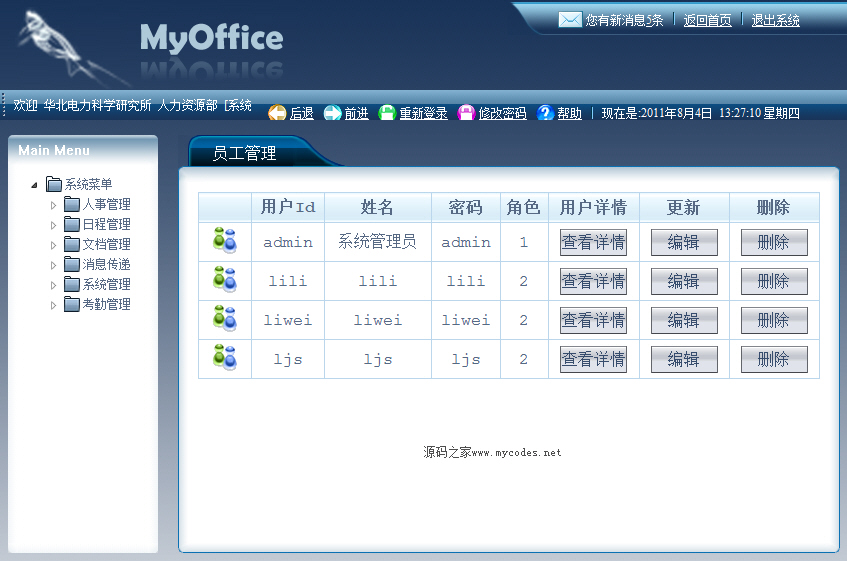Click the 文档管理 folder icon
This screenshot has width=847, height=561.
(72, 244)
